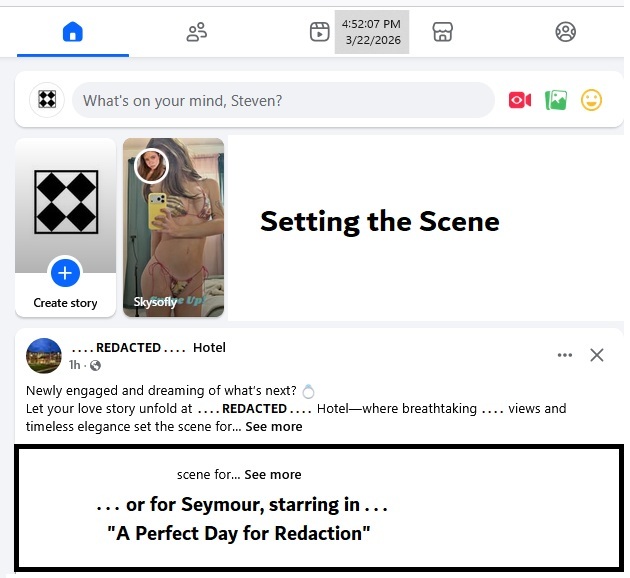Image resolution: width=630 pixels, height=578 pixels.
Task: Expand the hotel post caption with See more
Action: pos(273,426)
